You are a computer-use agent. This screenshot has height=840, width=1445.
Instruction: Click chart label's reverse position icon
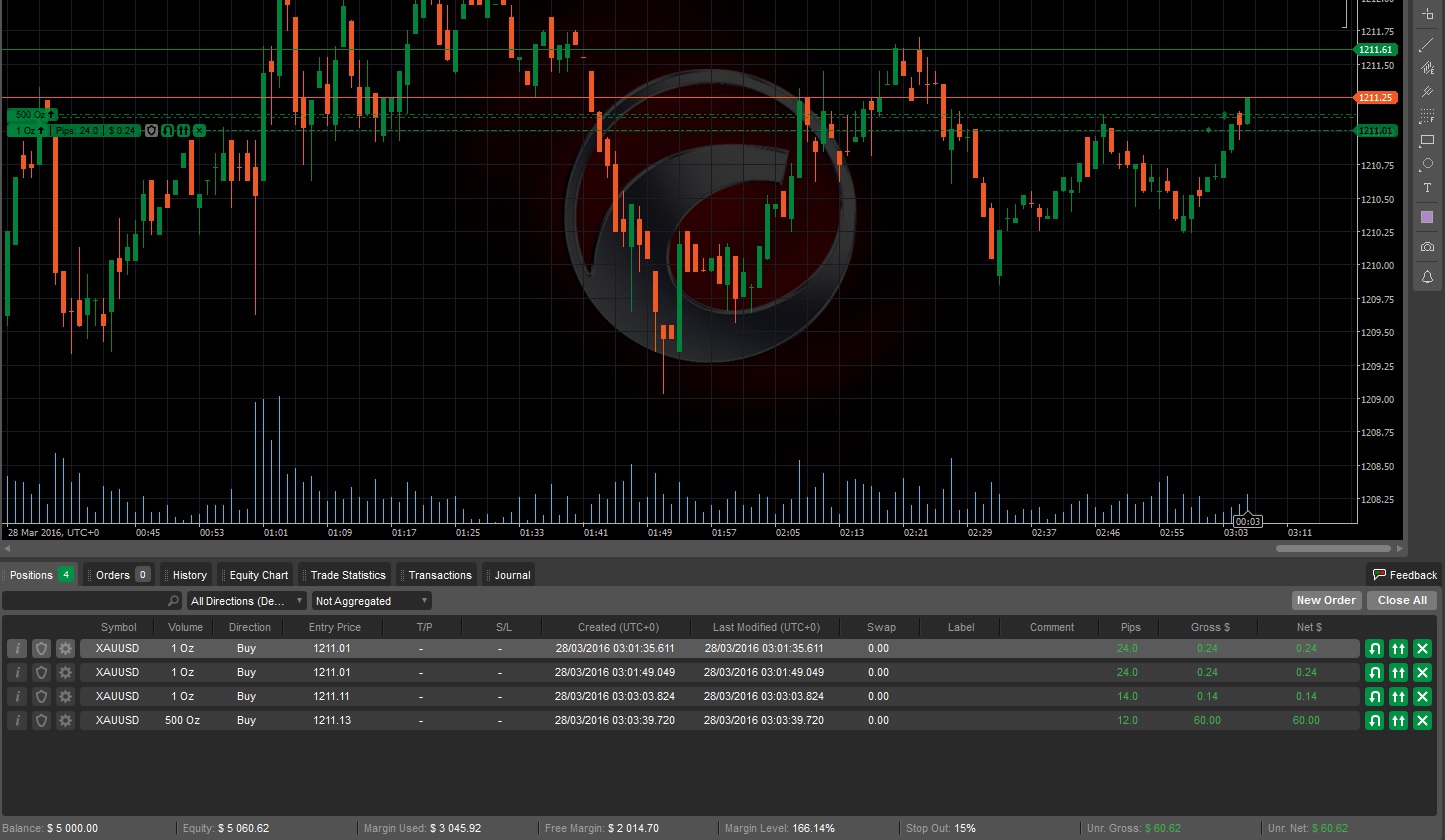pyautogui.click(x=167, y=130)
